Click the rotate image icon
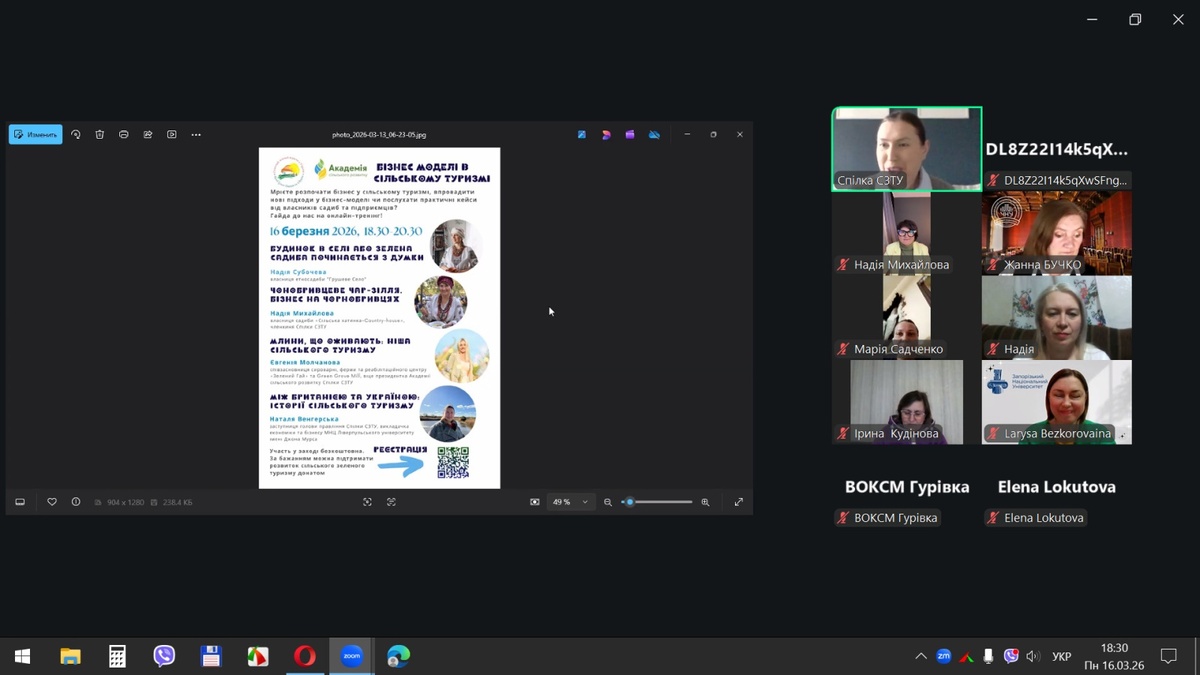 (76, 134)
